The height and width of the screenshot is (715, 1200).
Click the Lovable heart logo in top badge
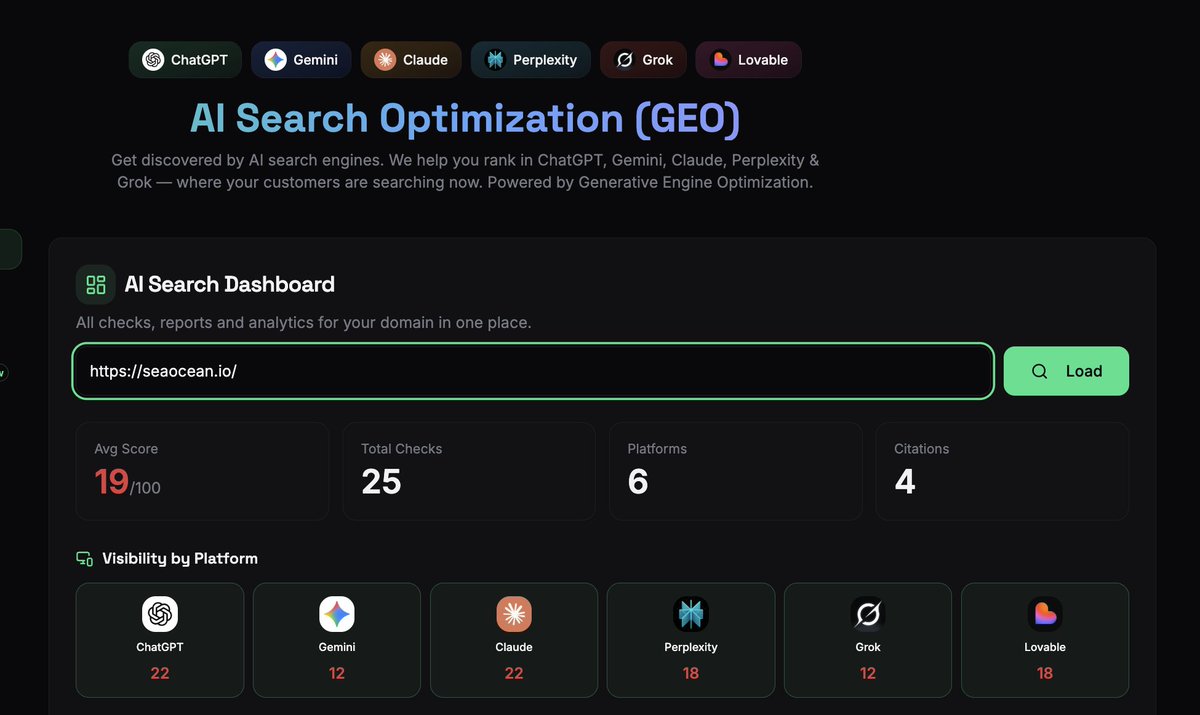coord(720,60)
